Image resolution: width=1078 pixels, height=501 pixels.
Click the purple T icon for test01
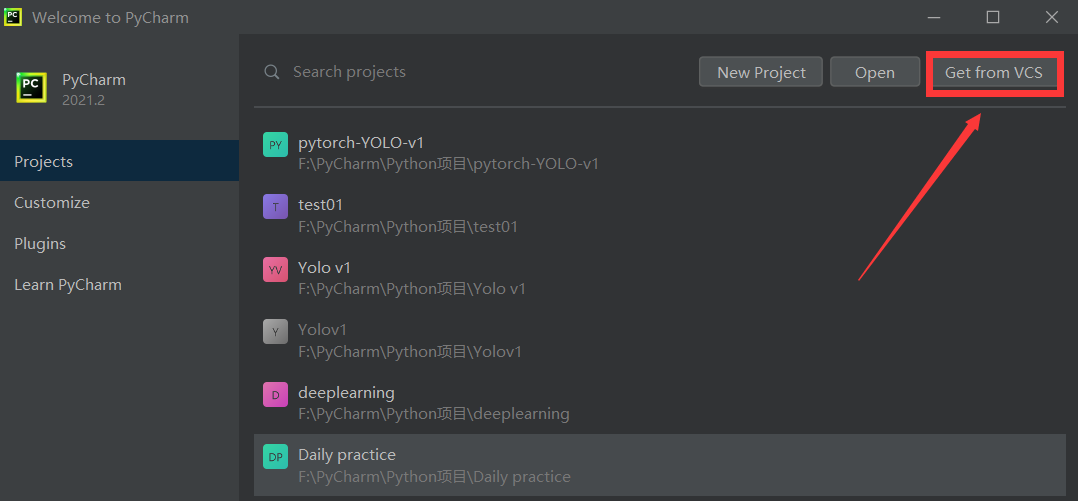pos(275,206)
